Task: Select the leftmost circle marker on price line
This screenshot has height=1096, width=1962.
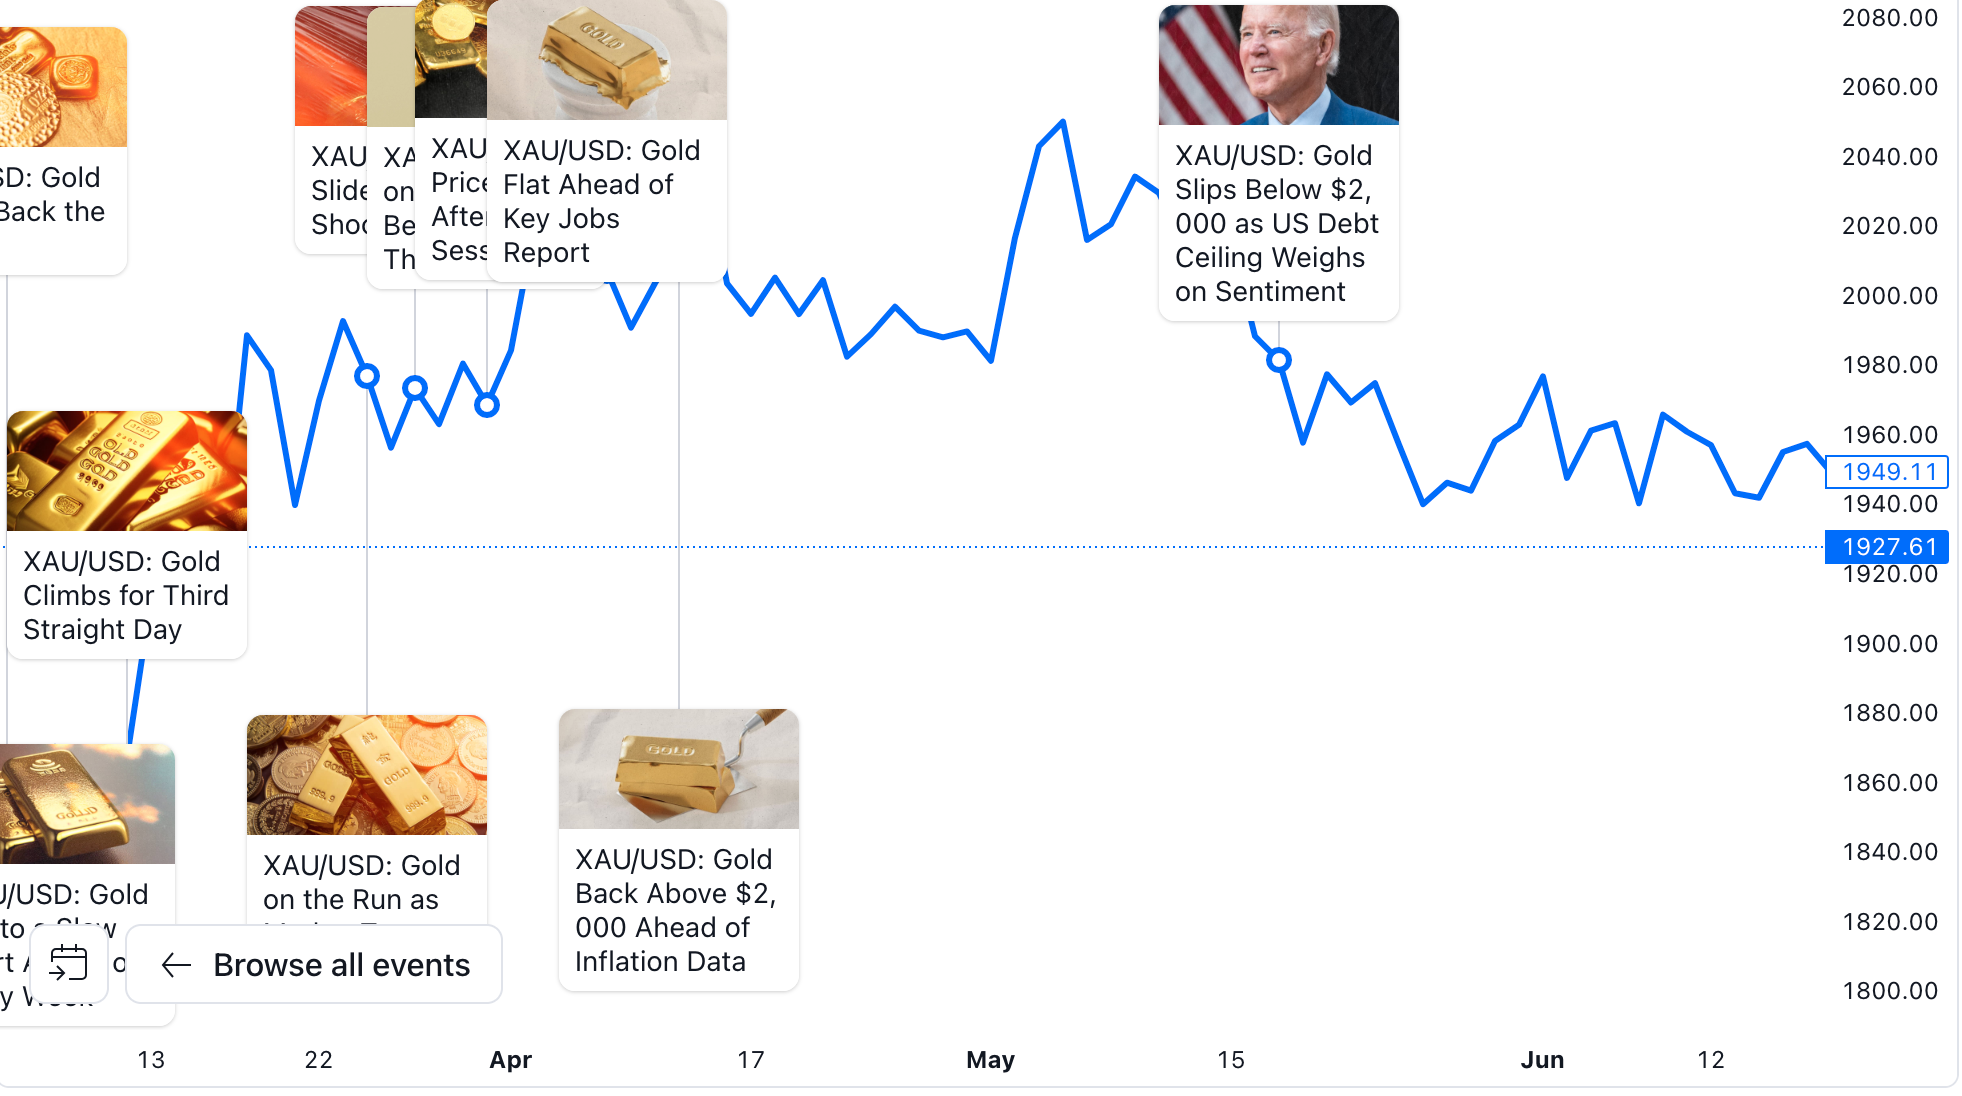Action: (x=367, y=376)
